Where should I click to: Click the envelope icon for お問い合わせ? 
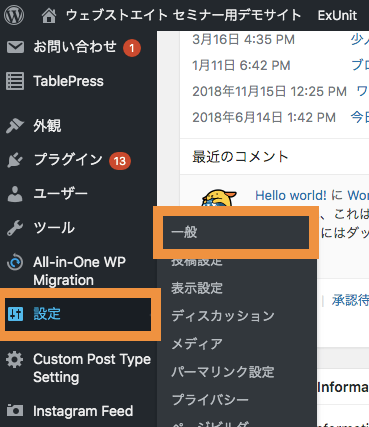tap(15, 47)
